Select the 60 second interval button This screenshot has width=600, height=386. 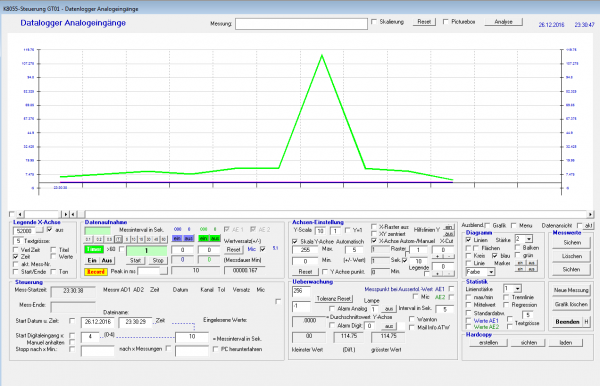coord(163,239)
